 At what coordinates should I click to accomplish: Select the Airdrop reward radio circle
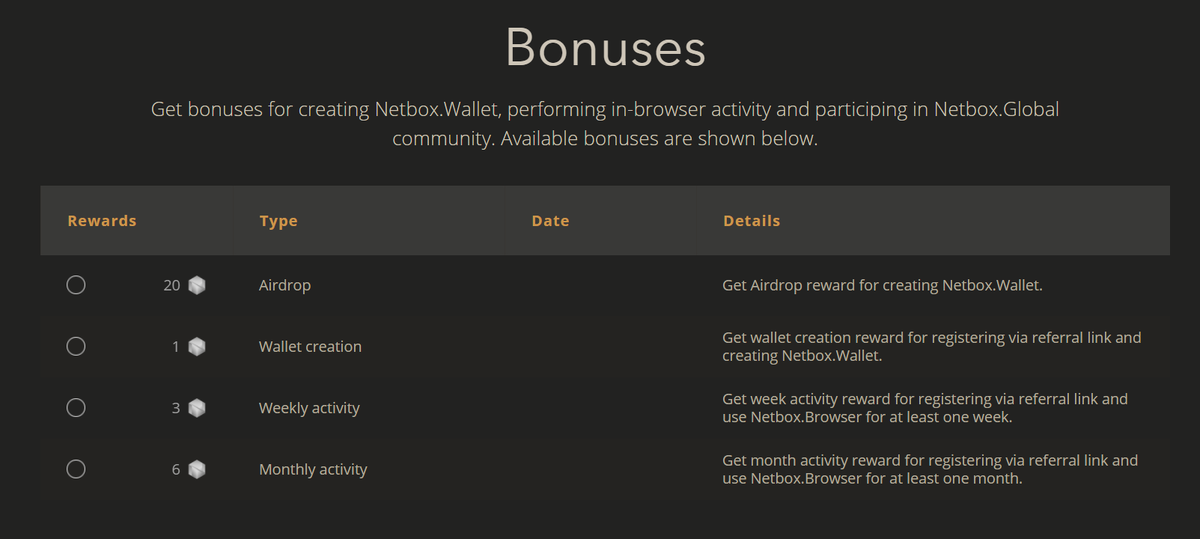[x=76, y=285]
